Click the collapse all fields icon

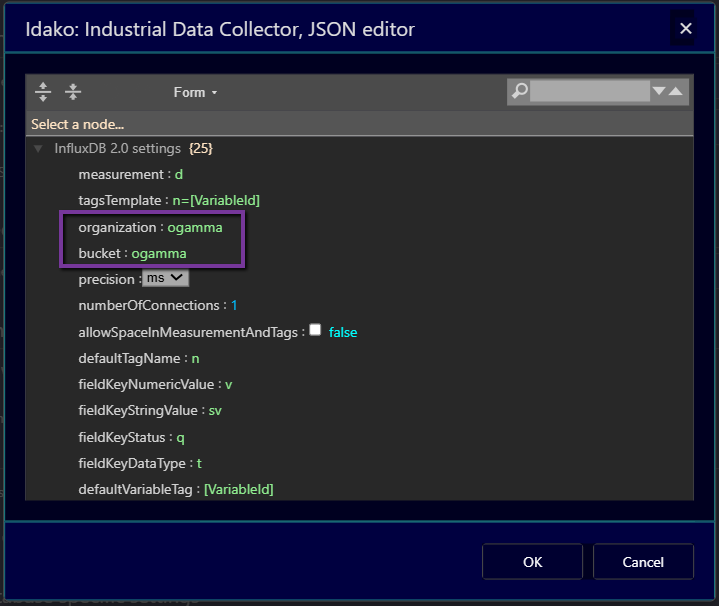(73, 92)
